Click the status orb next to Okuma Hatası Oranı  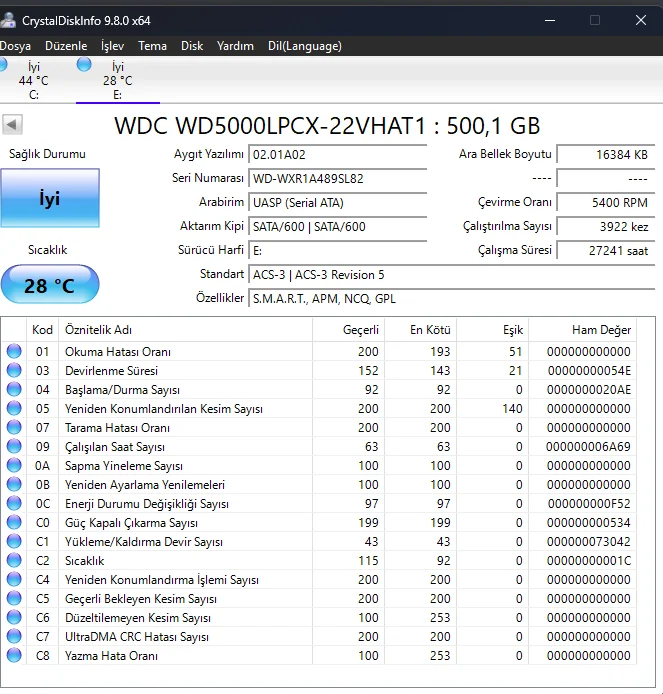[x=14, y=352]
